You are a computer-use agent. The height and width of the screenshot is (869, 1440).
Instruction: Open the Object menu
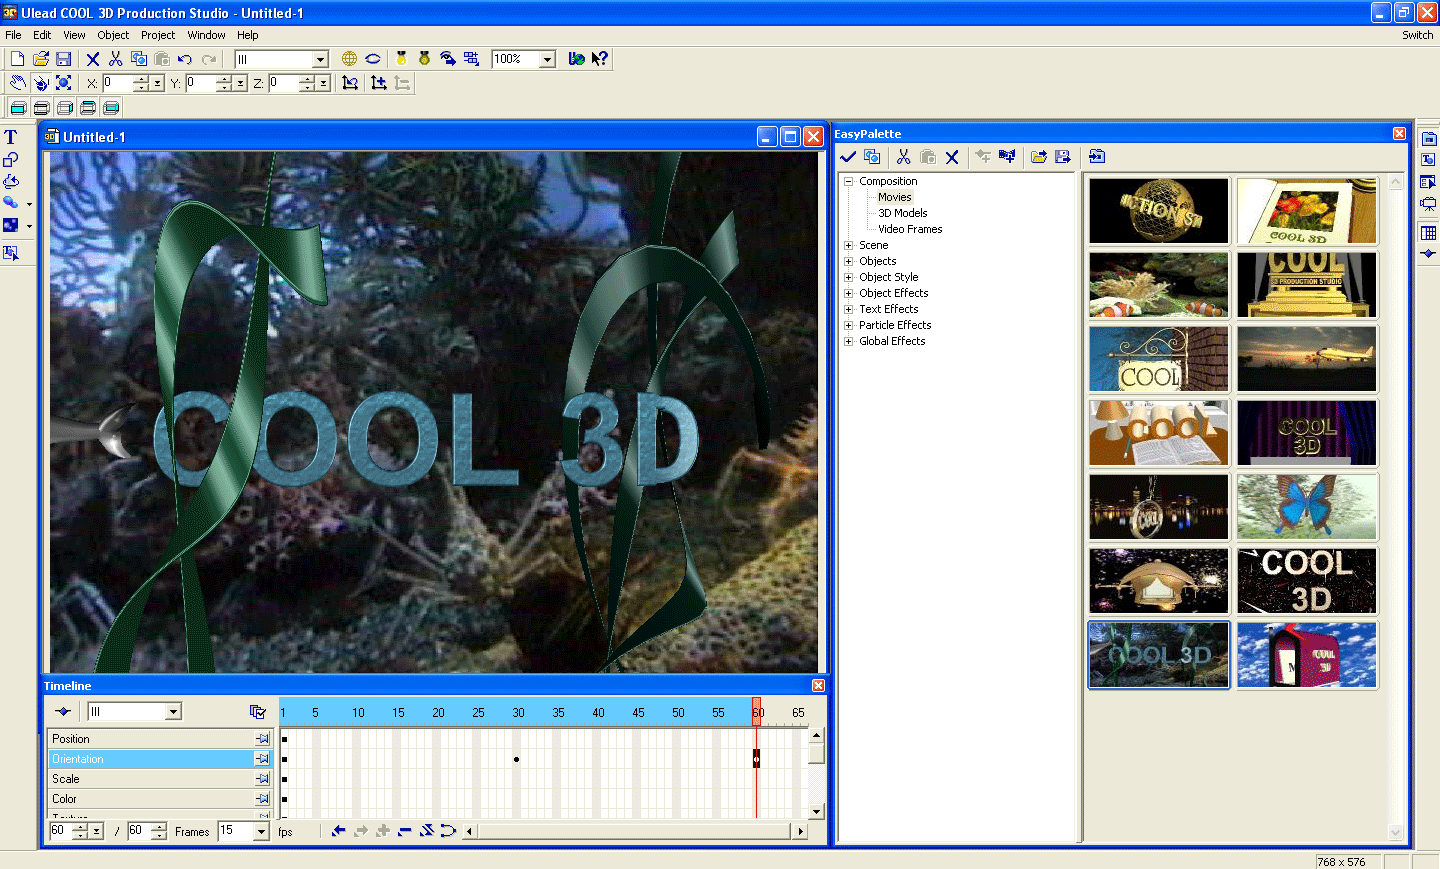tap(113, 35)
